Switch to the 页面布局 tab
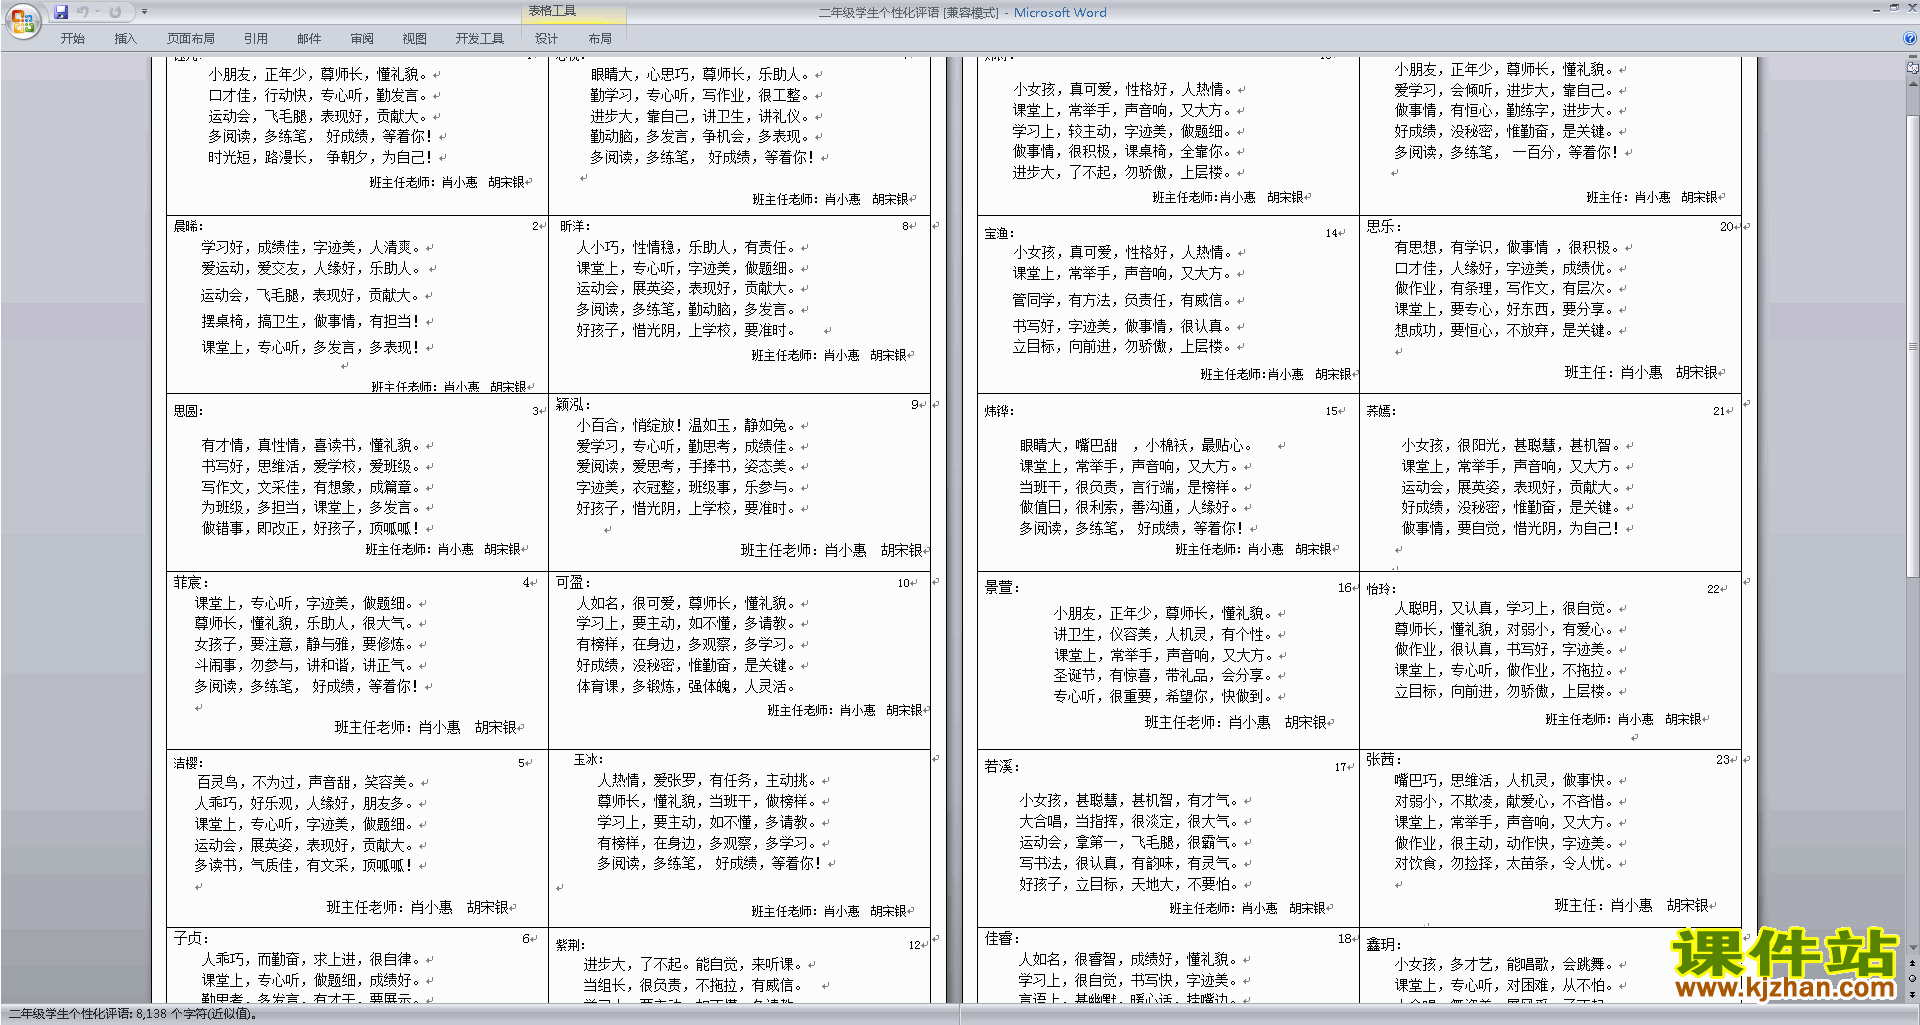This screenshot has width=1920, height=1025. pyautogui.click(x=191, y=38)
